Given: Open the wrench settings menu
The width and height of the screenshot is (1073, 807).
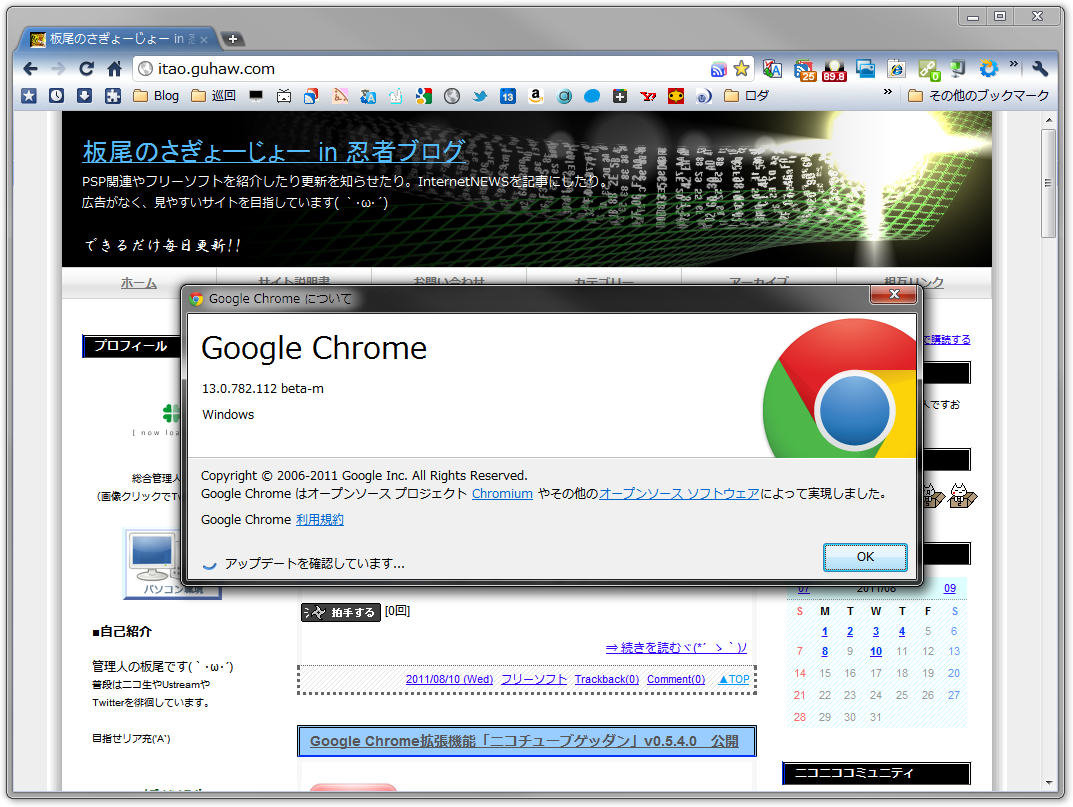Looking at the screenshot, I should click(x=1039, y=68).
